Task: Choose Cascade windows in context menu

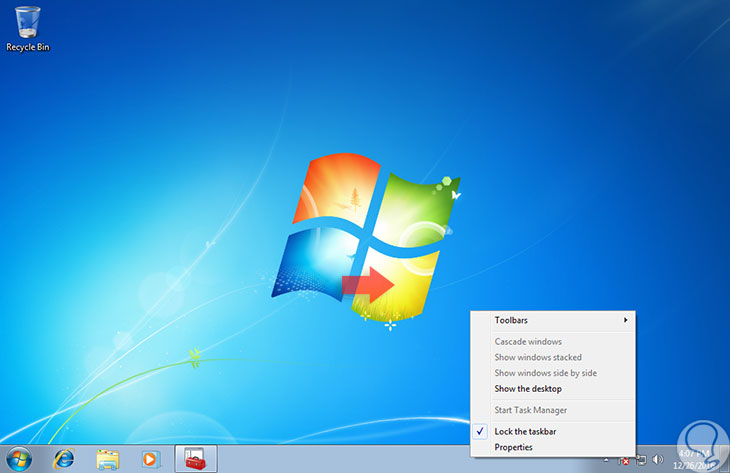Action: click(553, 342)
